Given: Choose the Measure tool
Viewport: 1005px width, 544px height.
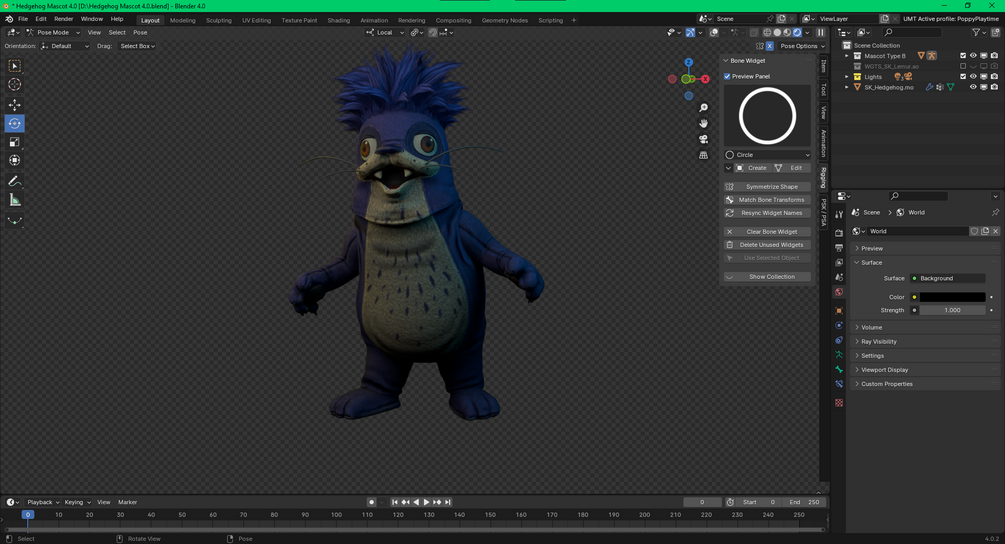Looking at the screenshot, I should [14, 200].
